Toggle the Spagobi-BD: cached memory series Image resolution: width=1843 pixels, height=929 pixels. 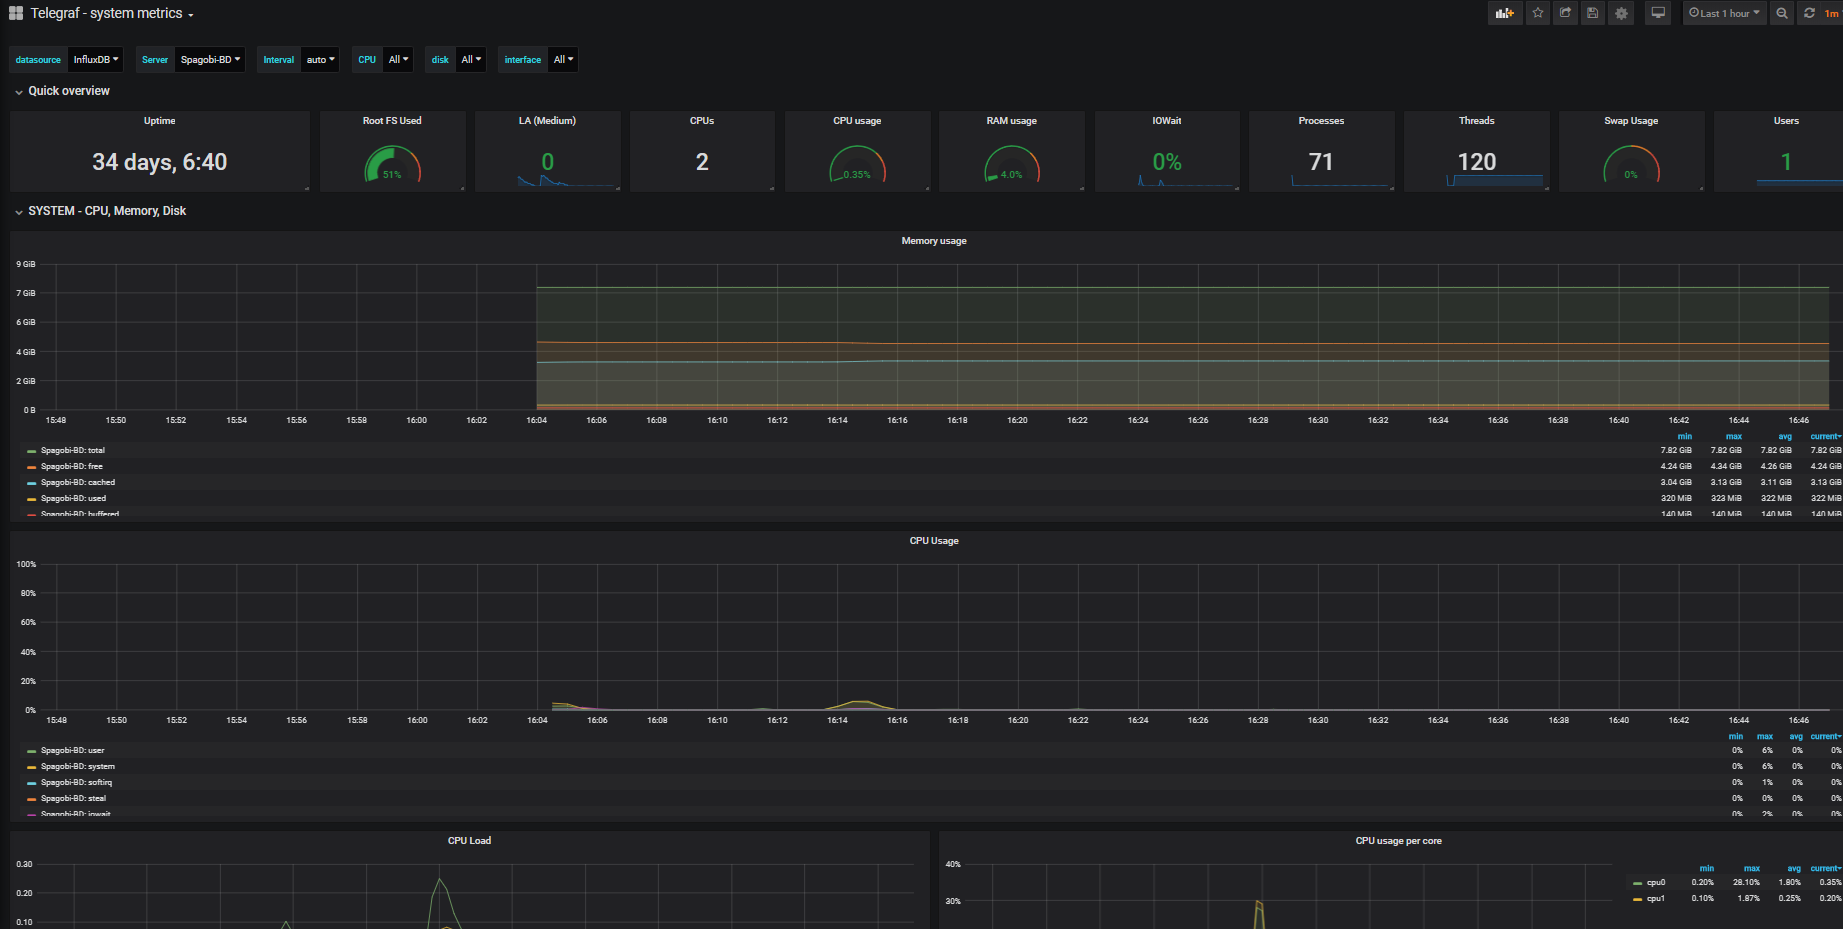77,482
